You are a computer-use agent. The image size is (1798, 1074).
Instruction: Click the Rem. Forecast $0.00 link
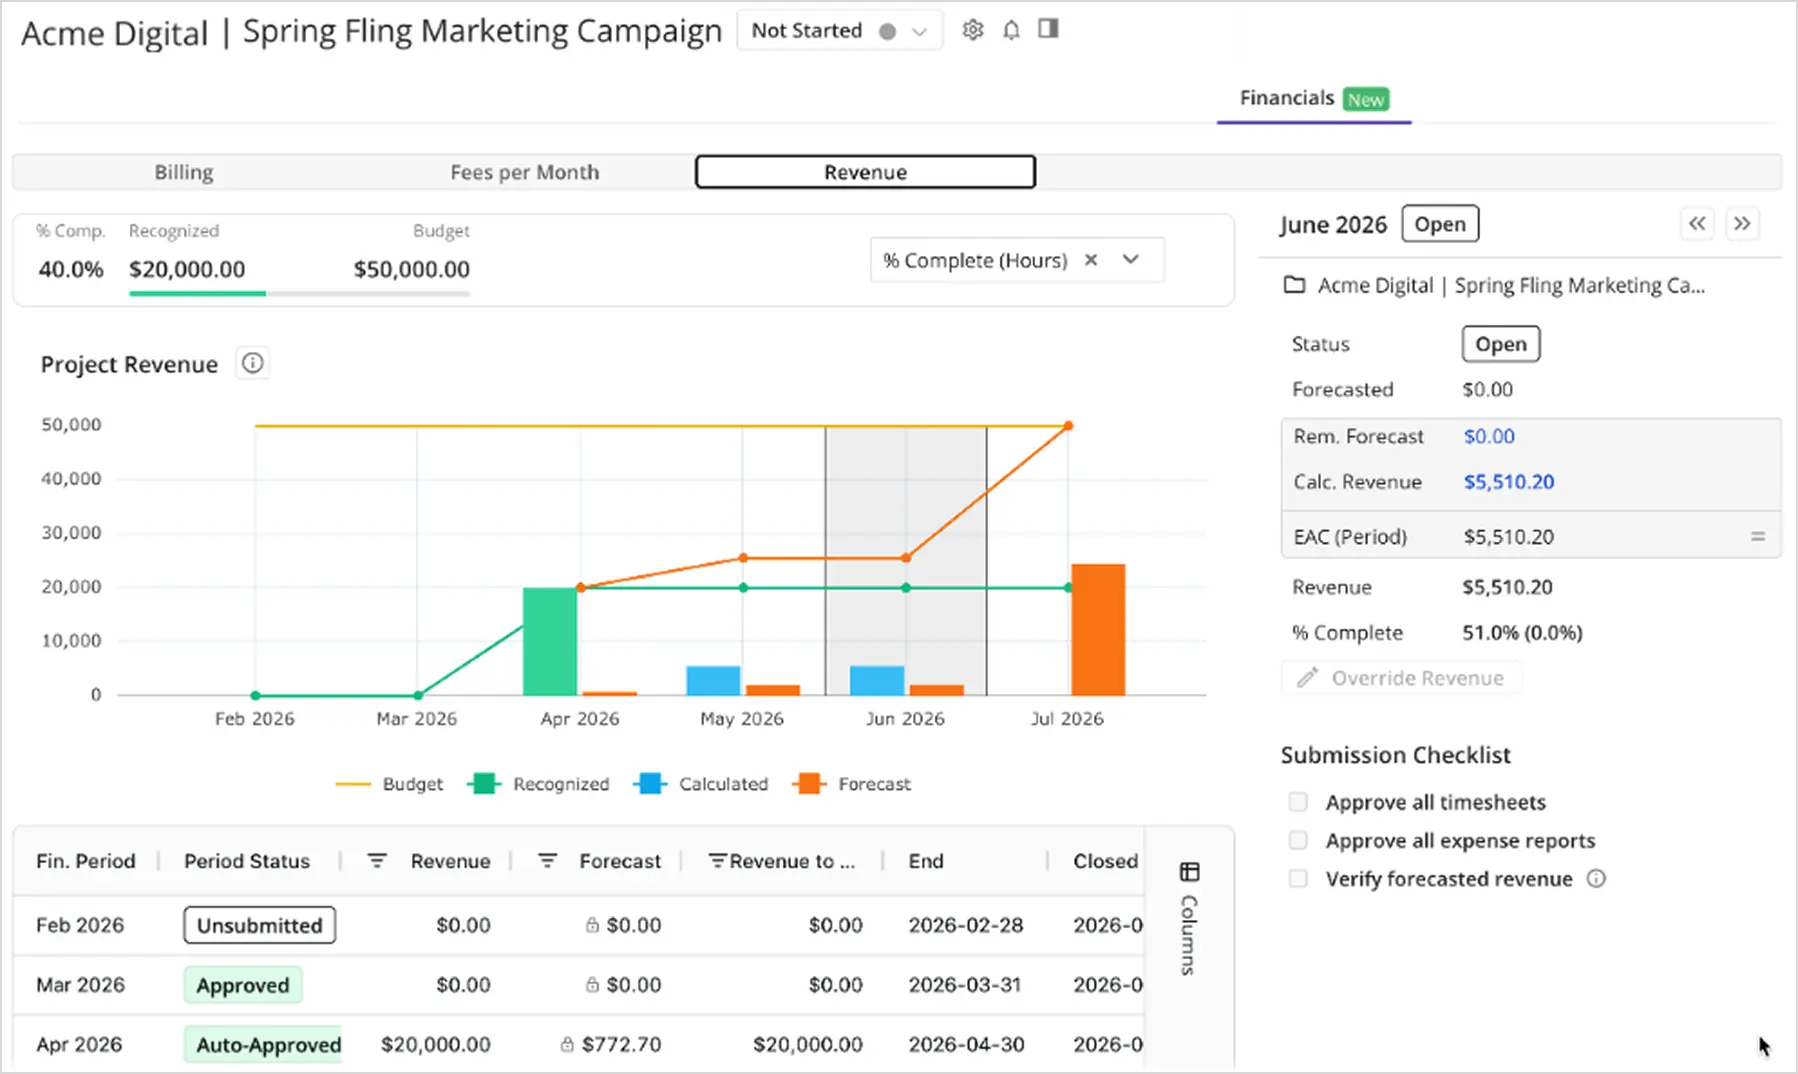(1489, 436)
